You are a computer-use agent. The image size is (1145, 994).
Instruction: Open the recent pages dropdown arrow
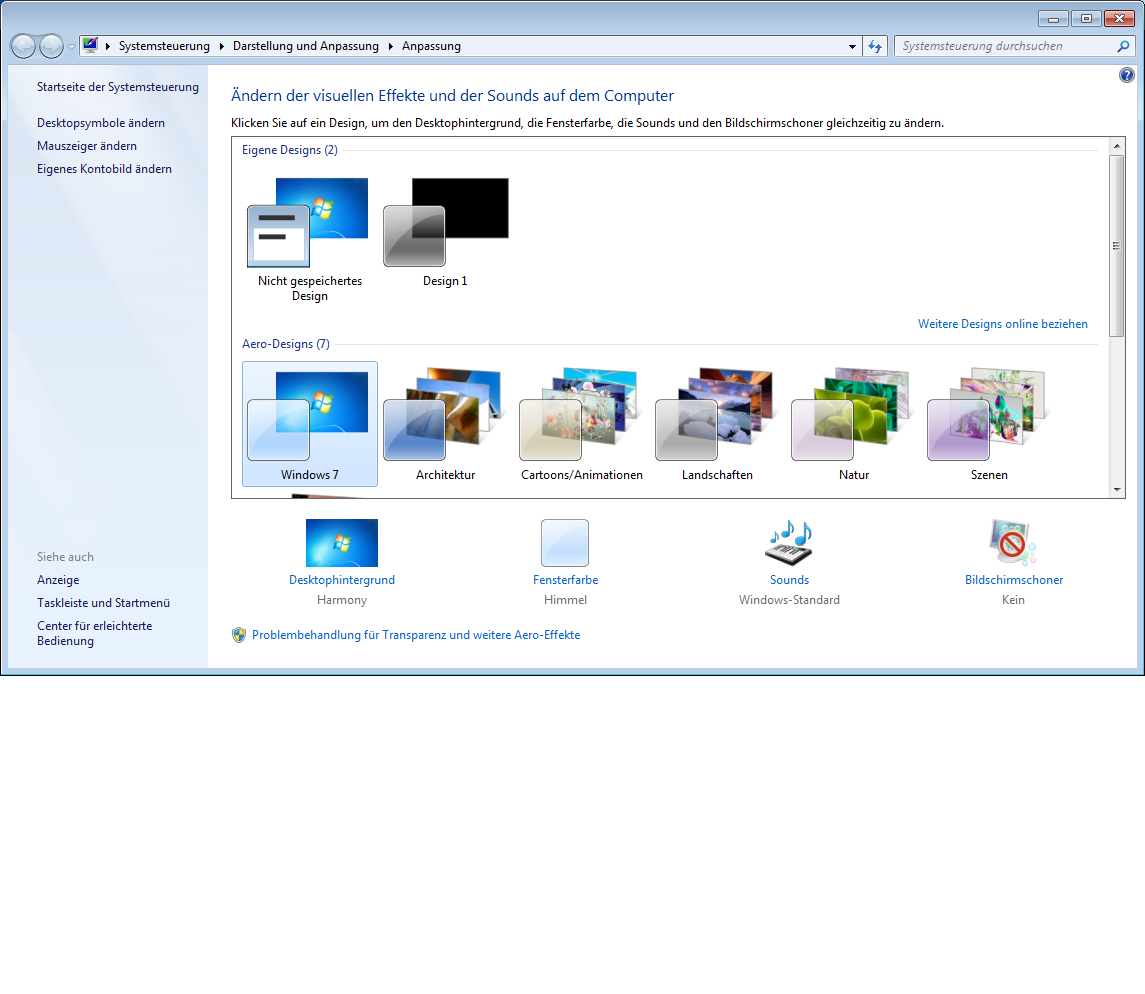(72, 46)
